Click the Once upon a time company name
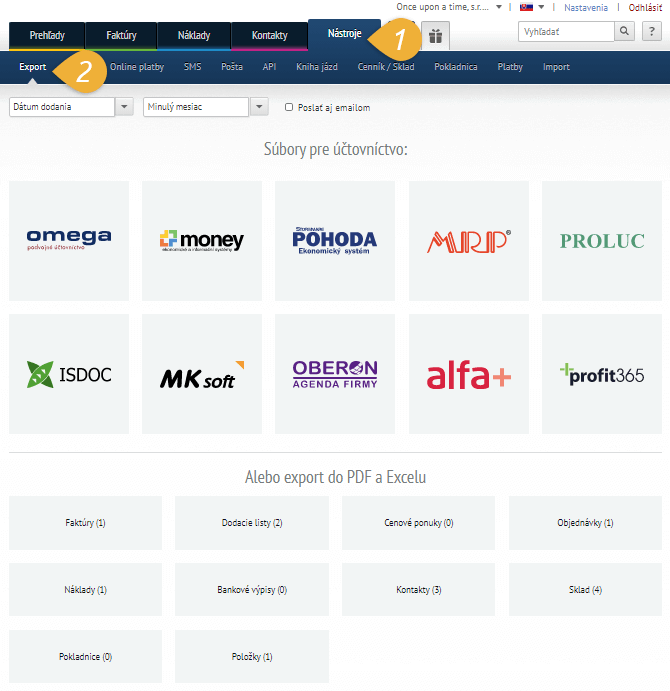The image size is (670, 691). pos(443,7)
